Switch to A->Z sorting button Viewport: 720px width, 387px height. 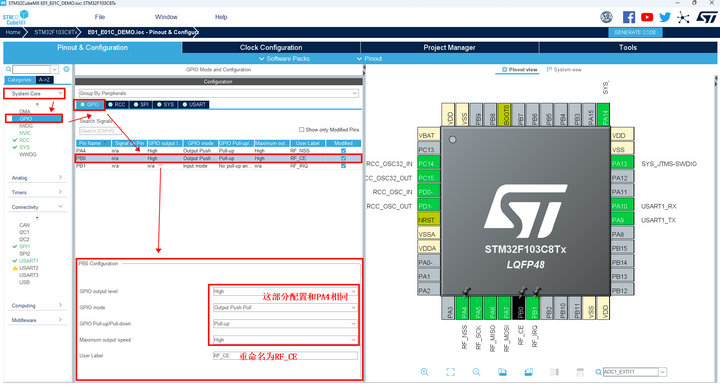tap(44, 80)
